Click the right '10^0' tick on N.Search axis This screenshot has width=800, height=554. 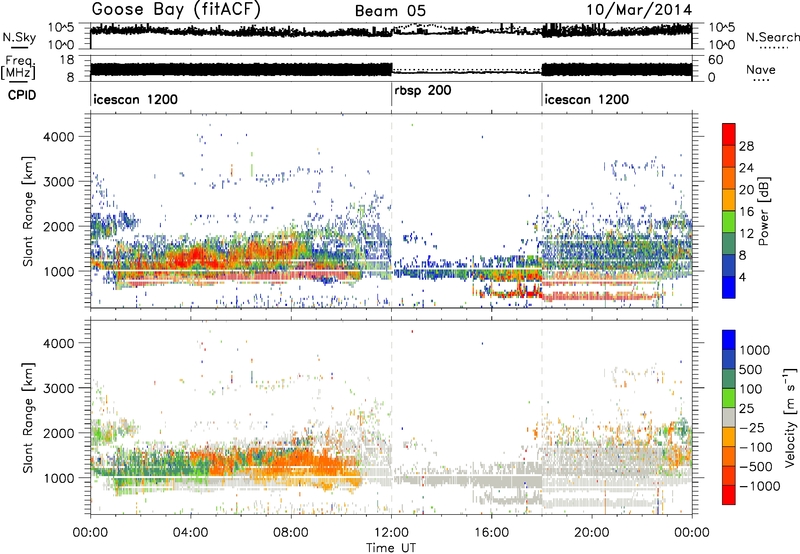click(721, 45)
